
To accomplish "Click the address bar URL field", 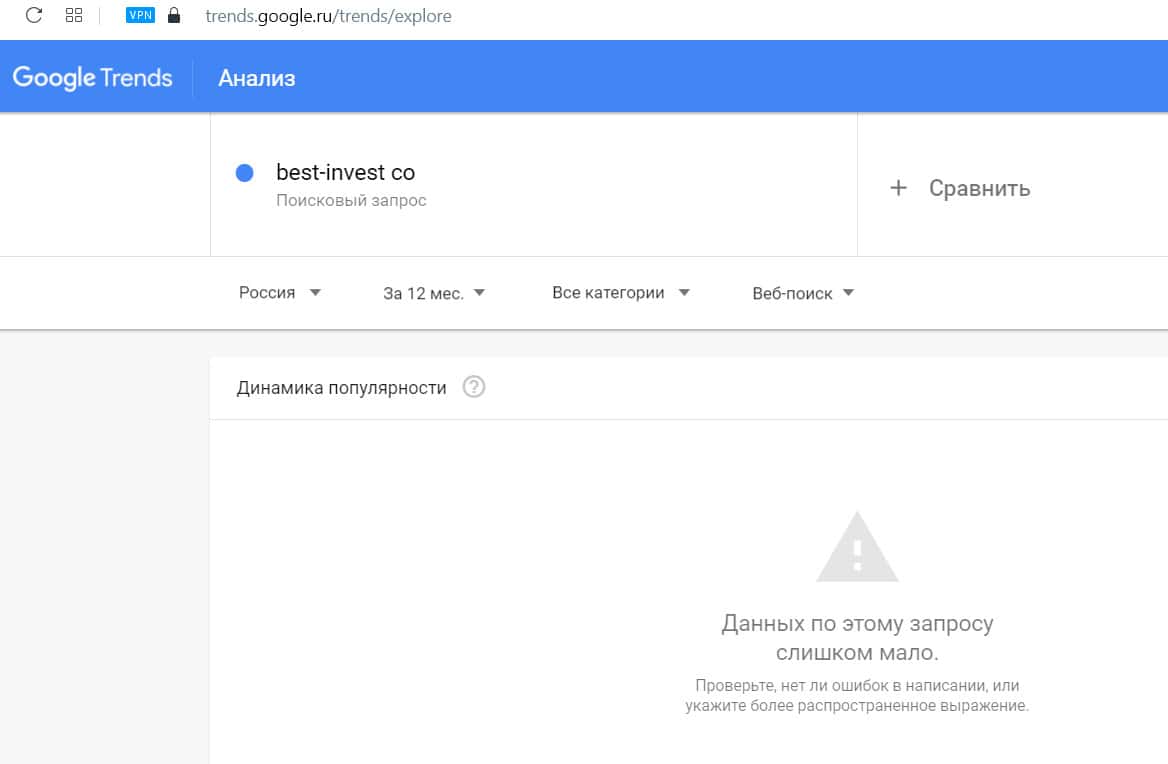I will click(x=328, y=16).
